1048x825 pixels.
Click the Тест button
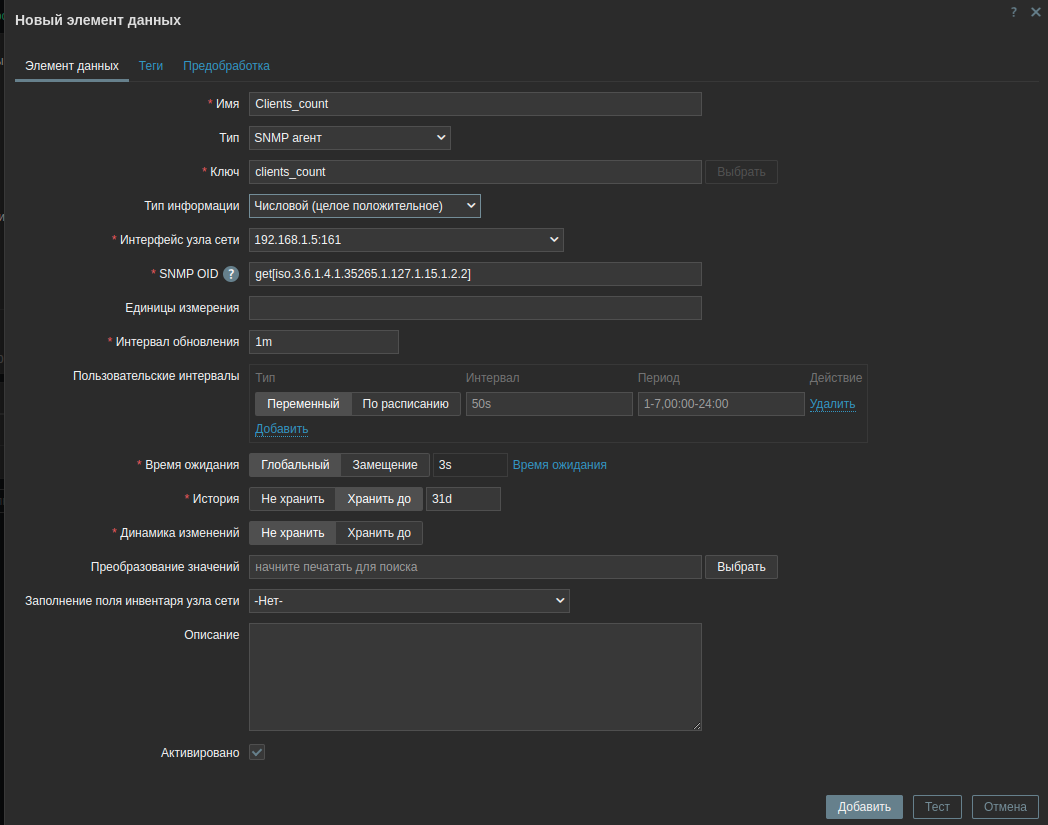coord(937,807)
